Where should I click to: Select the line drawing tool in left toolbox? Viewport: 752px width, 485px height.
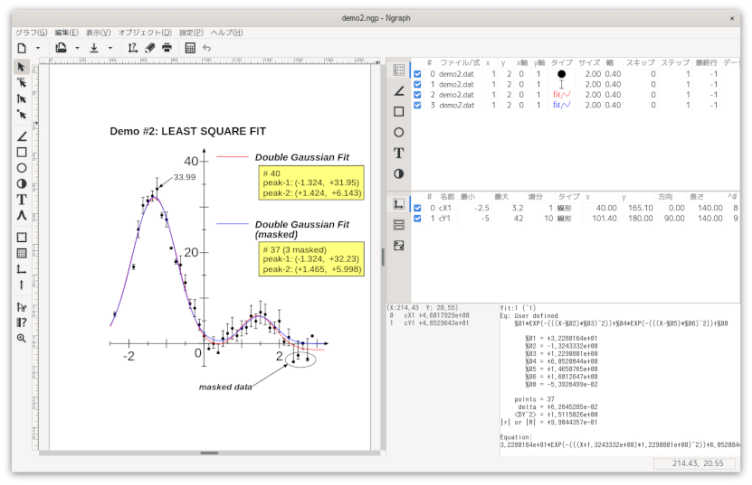(x=21, y=137)
